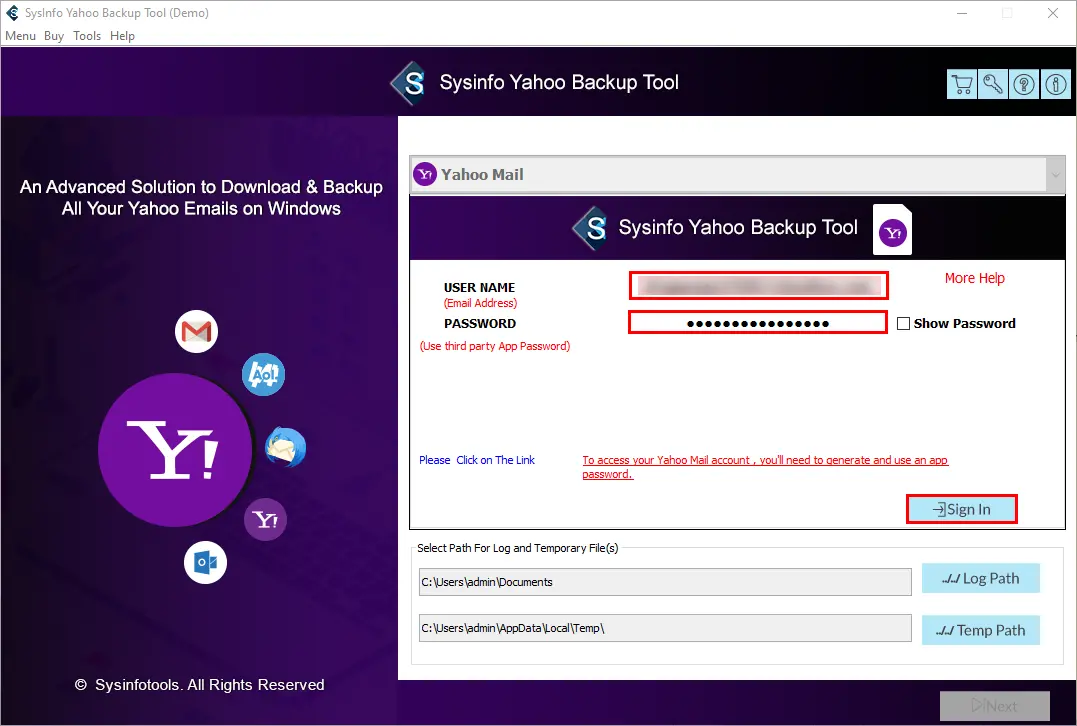The width and height of the screenshot is (1077, 726).
Task: Click the Gmail icon in the left panel
Action: tap(196, 331)
